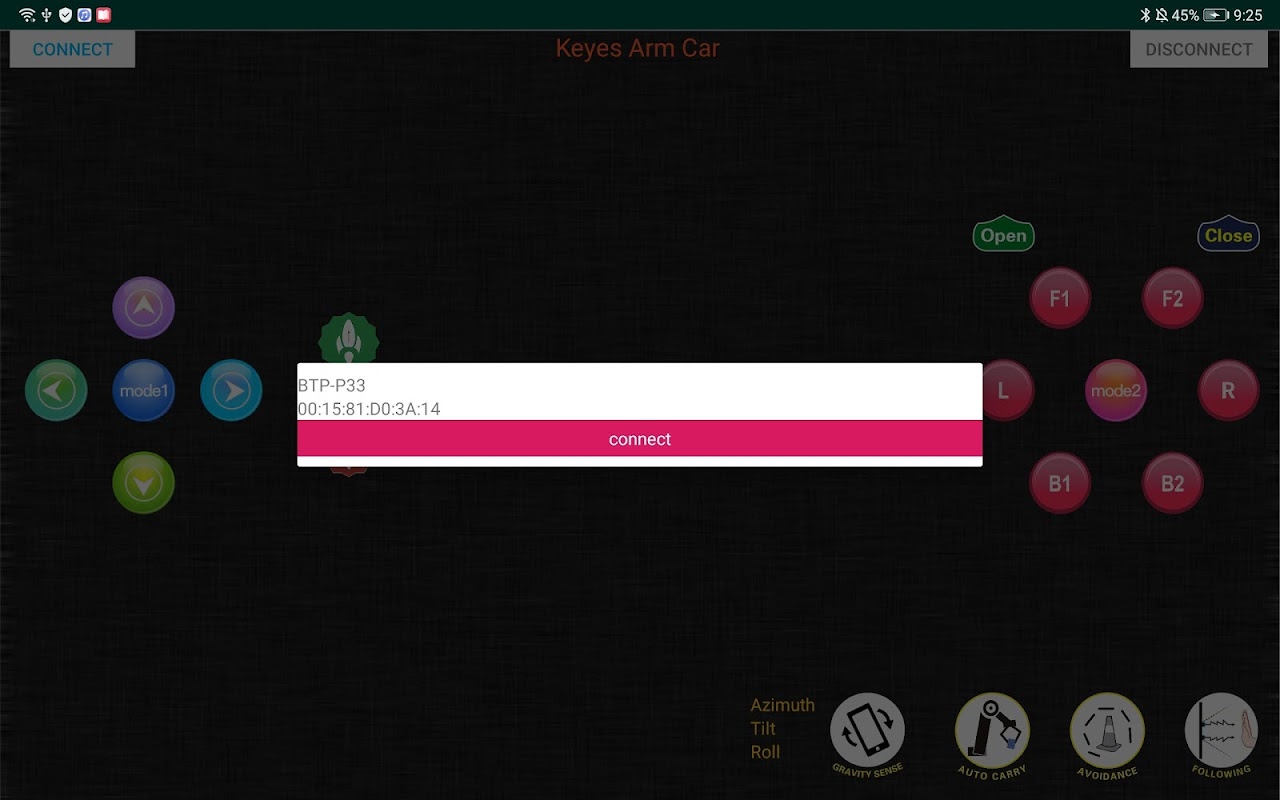Click the DISCONNECT button

tap(1198, 49)
